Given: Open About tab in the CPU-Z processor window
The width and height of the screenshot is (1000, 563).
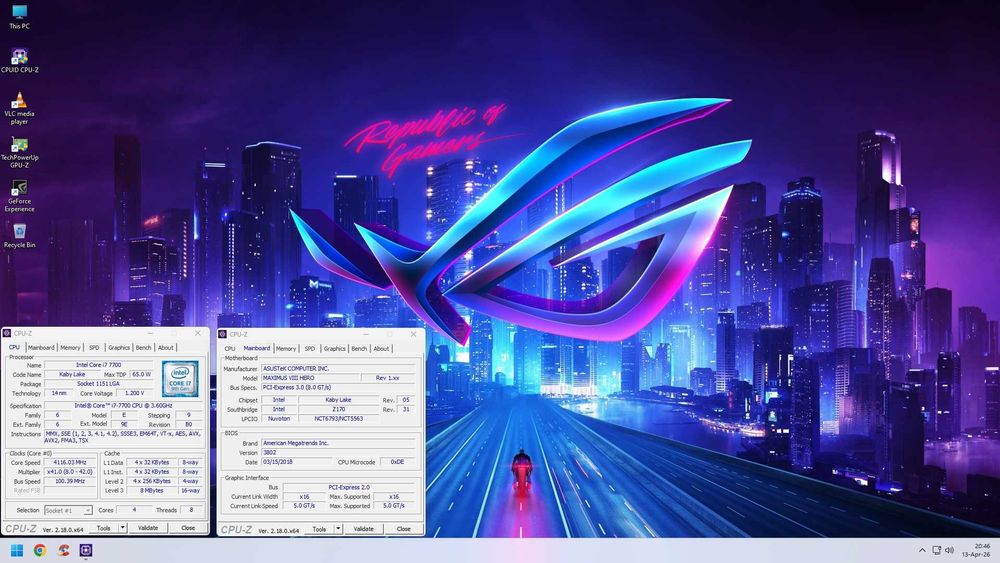Looking at the screenshot, I should click(x=166, y=347).
